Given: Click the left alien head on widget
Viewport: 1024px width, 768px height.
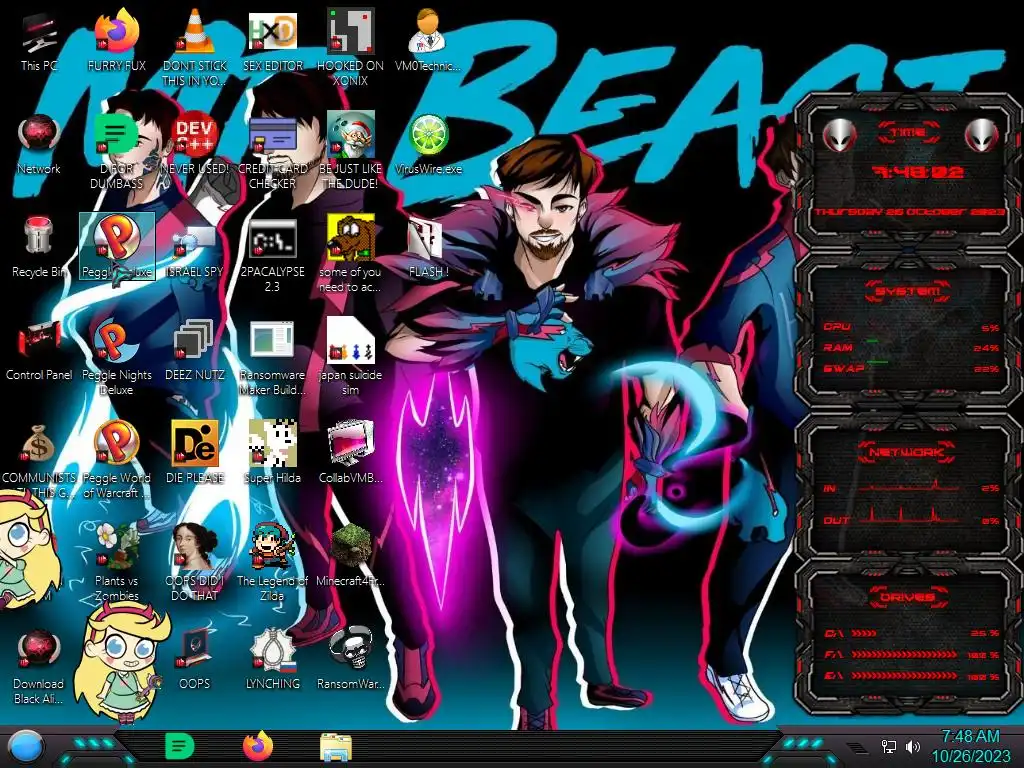Looking at the screenshot, I should pyautogui.click(x=839, y=135).
